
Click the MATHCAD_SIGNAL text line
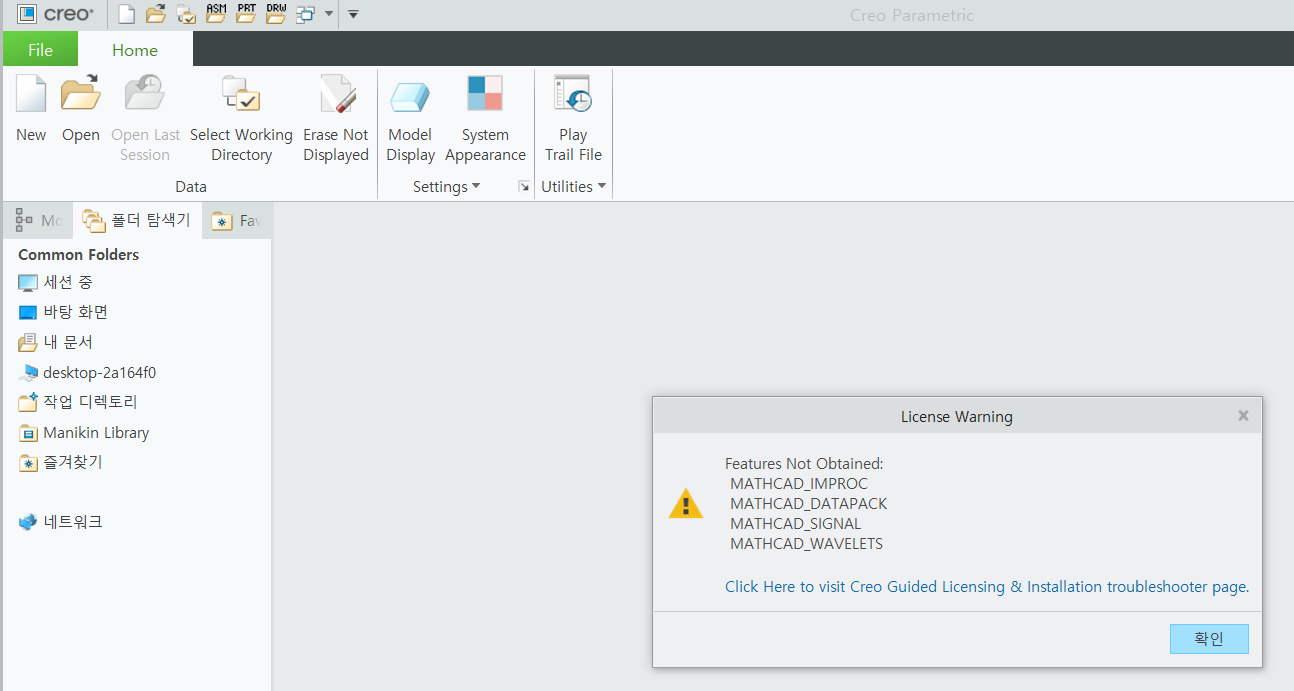point(796,524)
